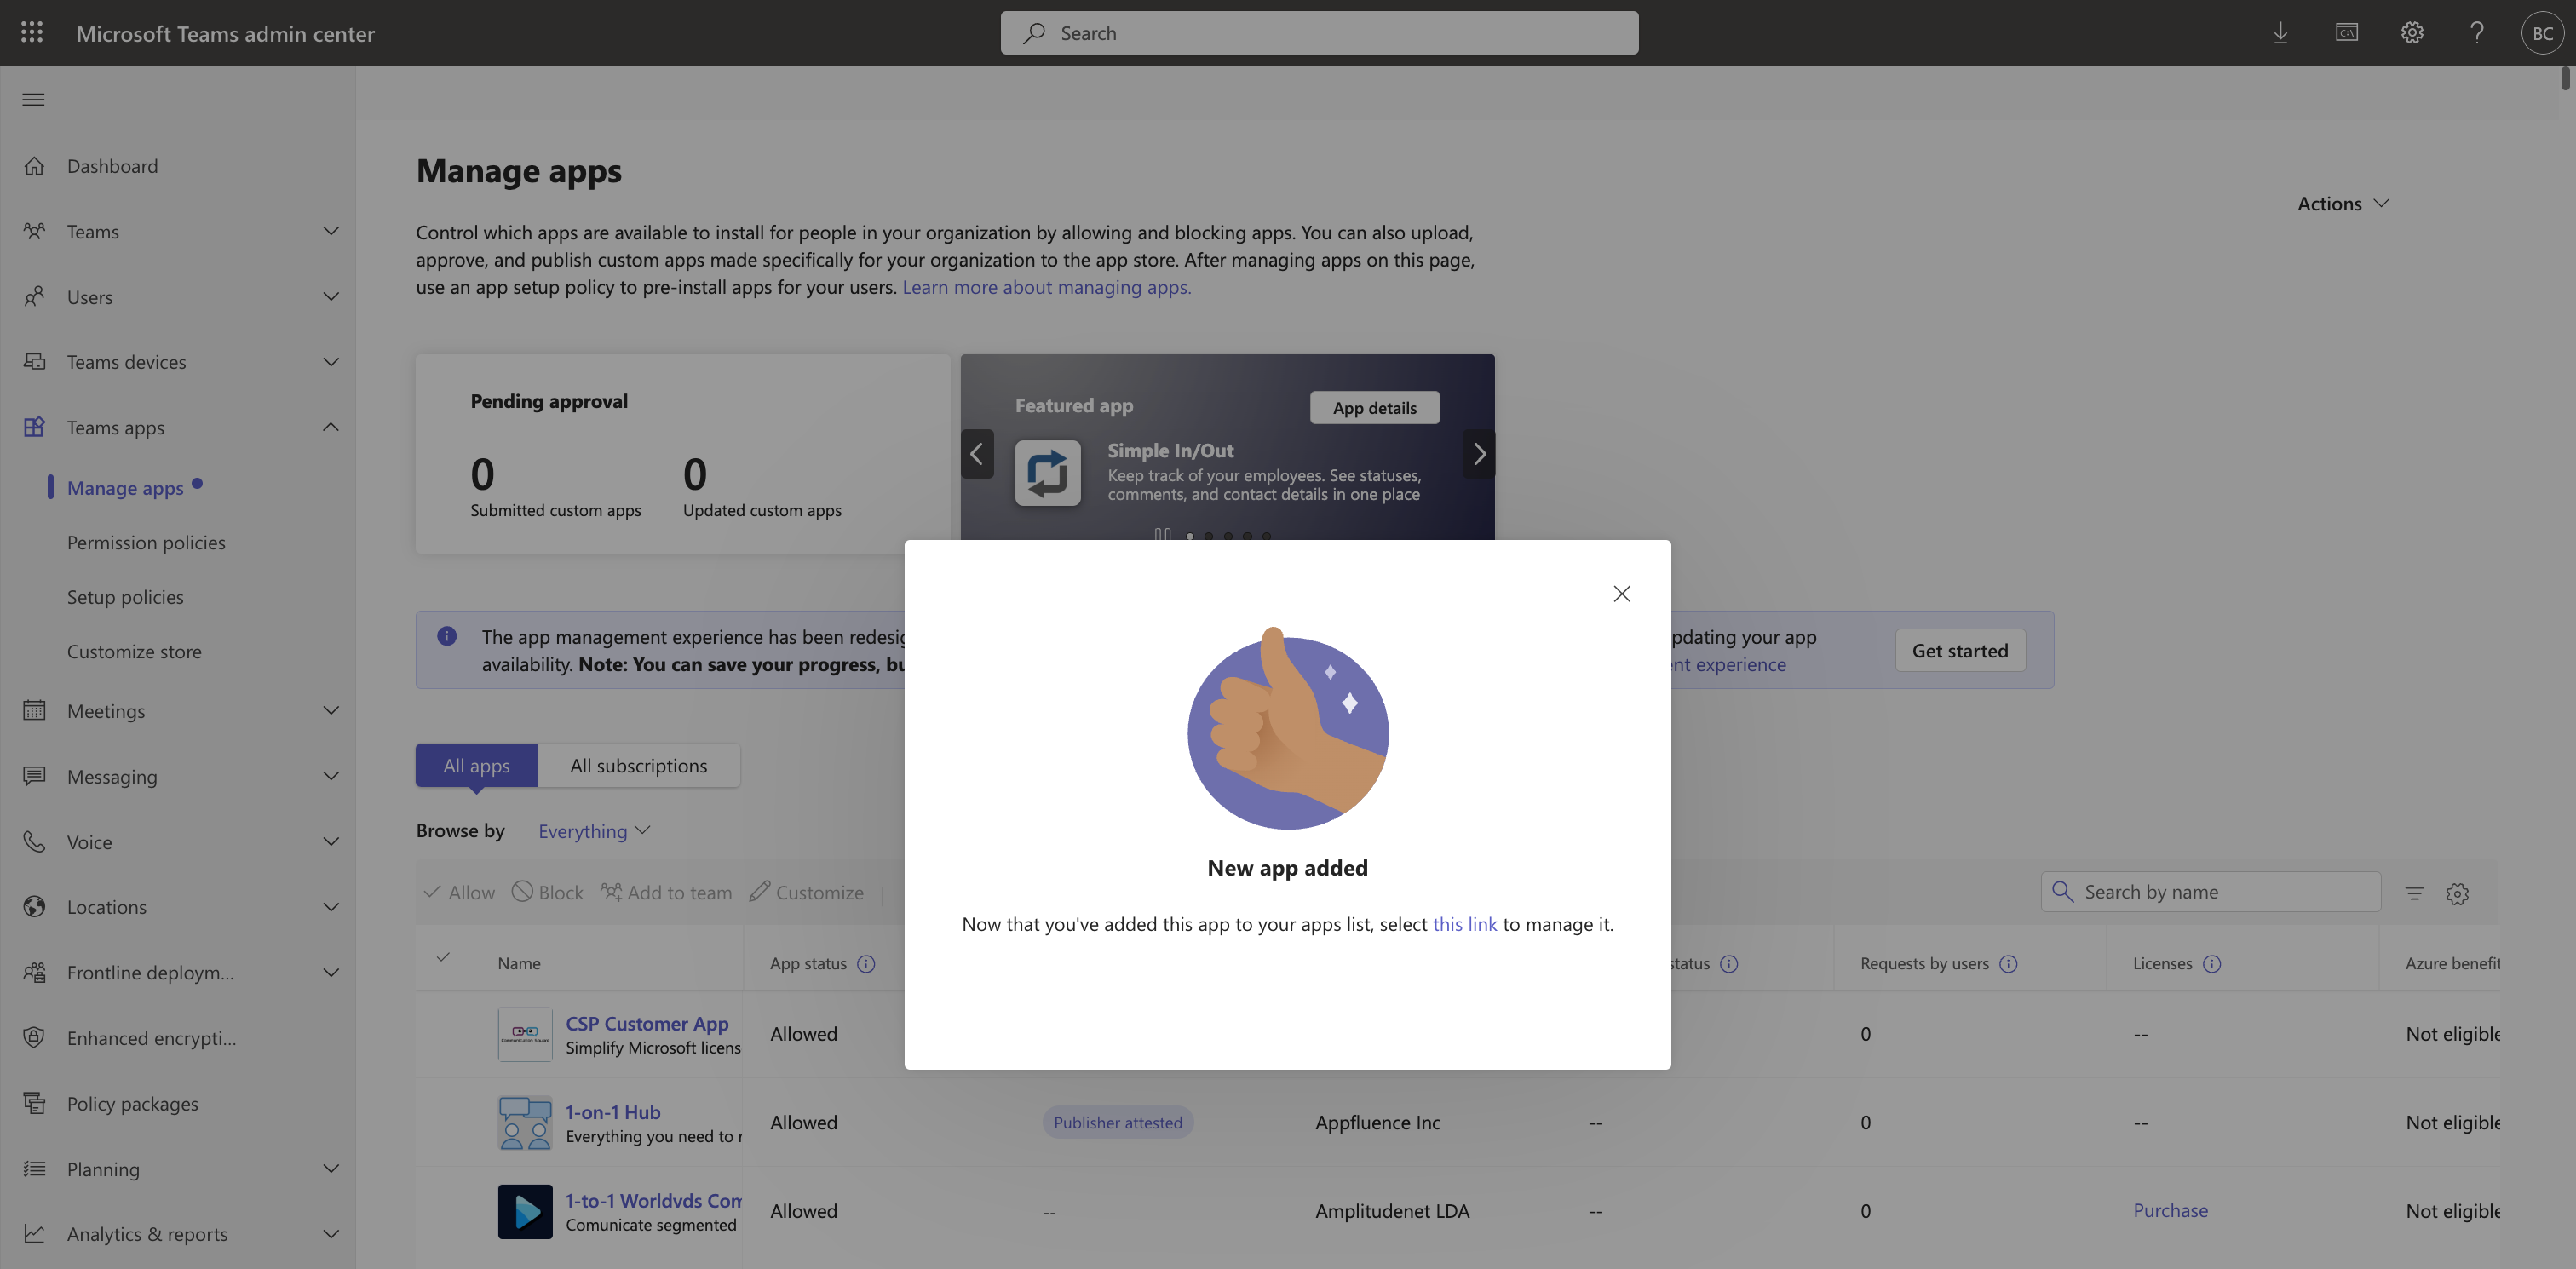Click the Teams devices icon
Image resolution: width=2576 pixels, height=1269 pixels.
(x=34, y=362)
